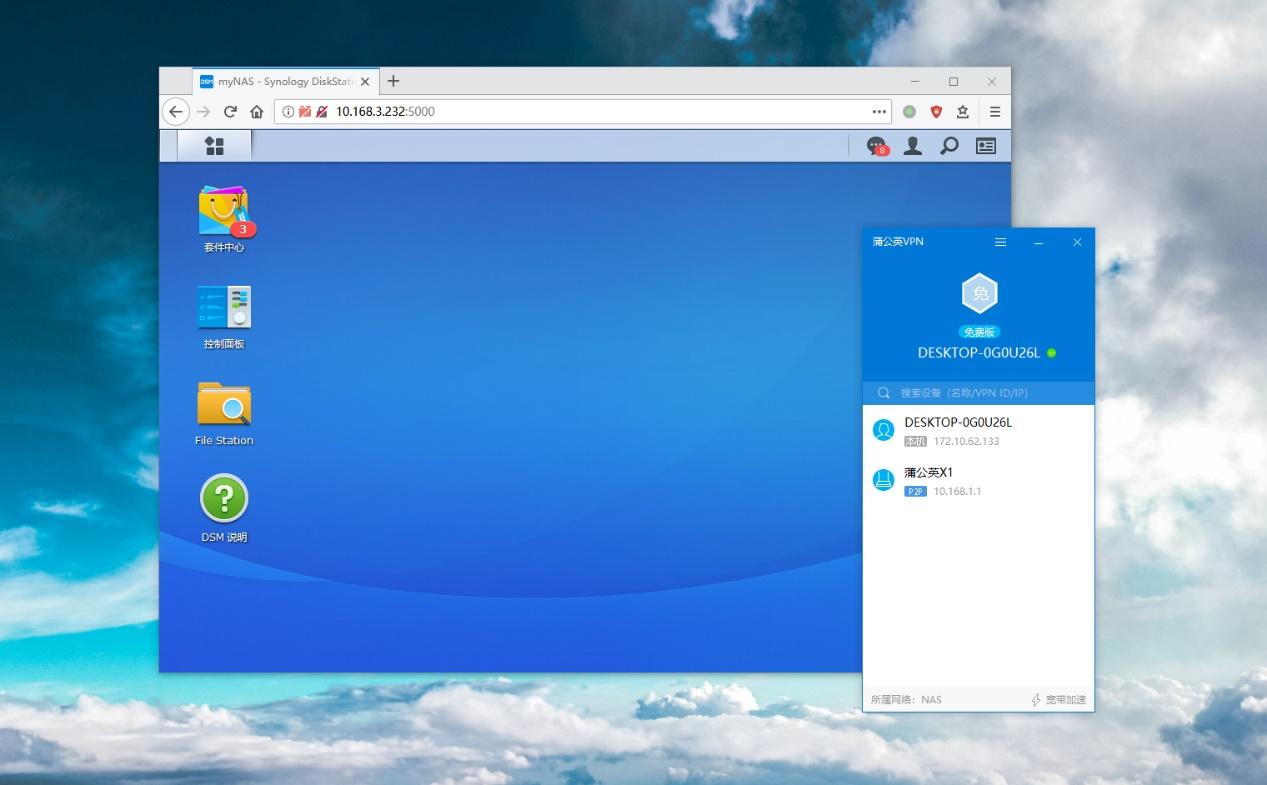Reload the myNAS page
Screen dimensions: 1267x785
(230, 112)
